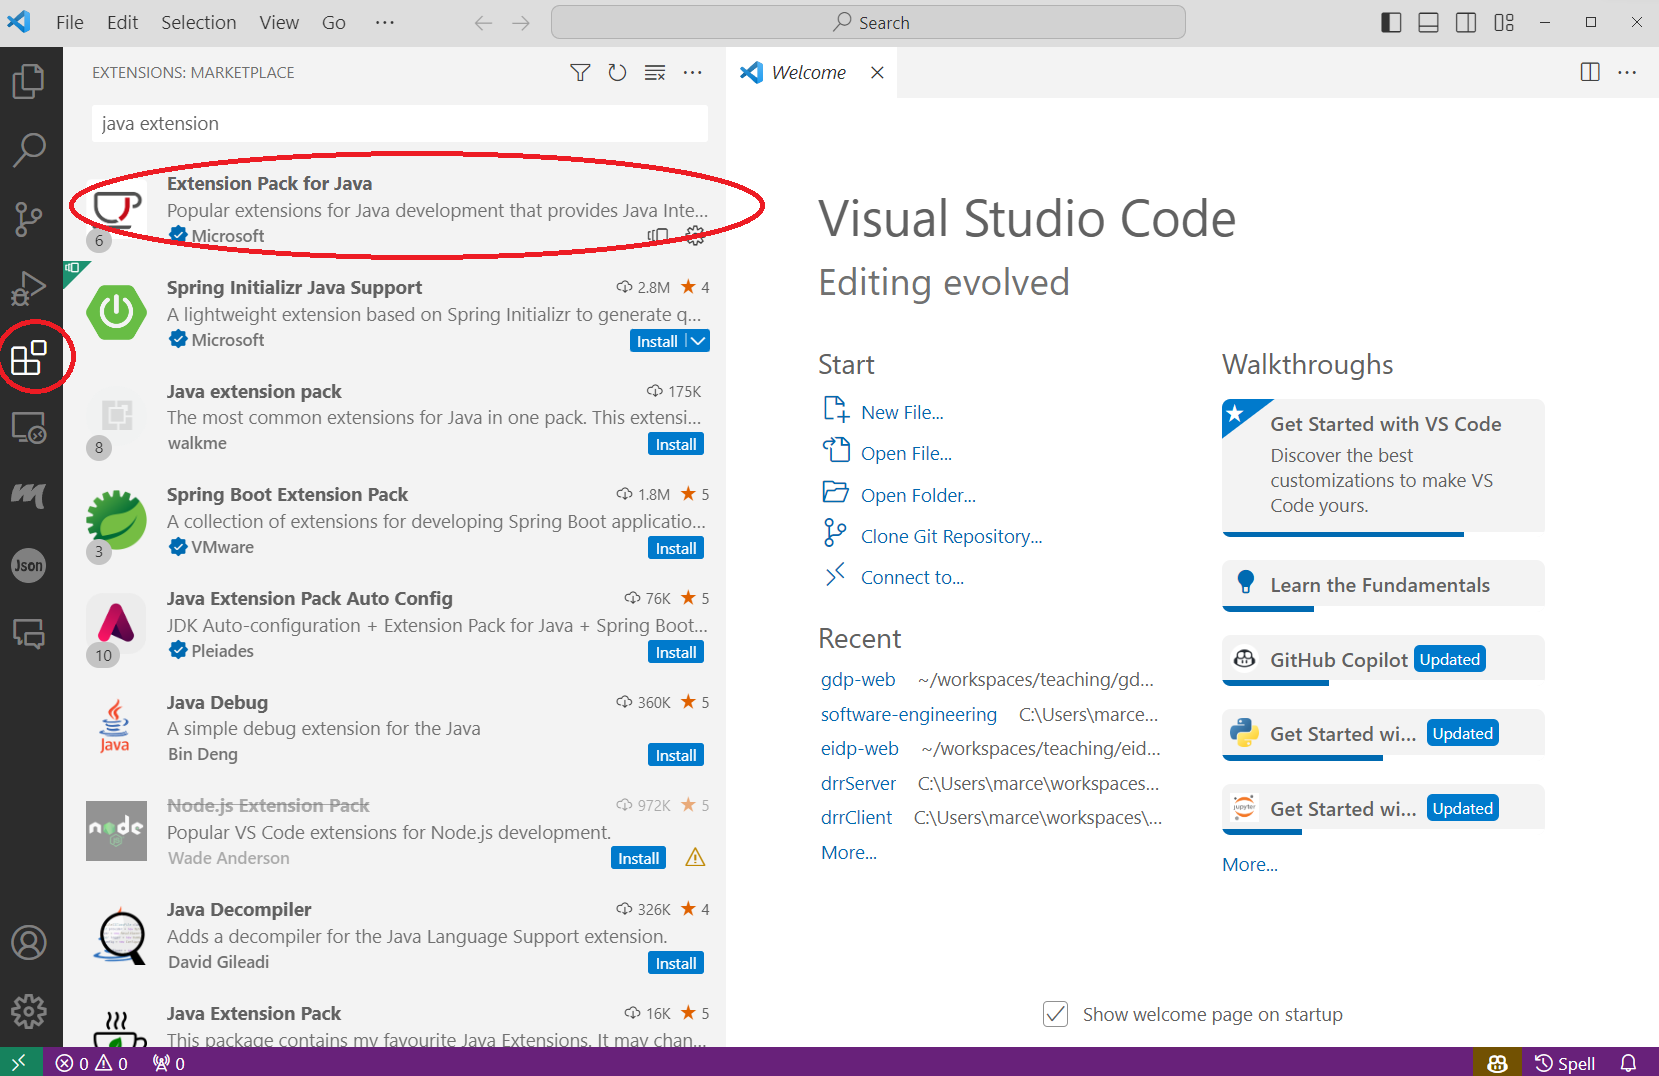Open the Edit menu
This screenshot has height=1076, width=1659.
[122, 22]
